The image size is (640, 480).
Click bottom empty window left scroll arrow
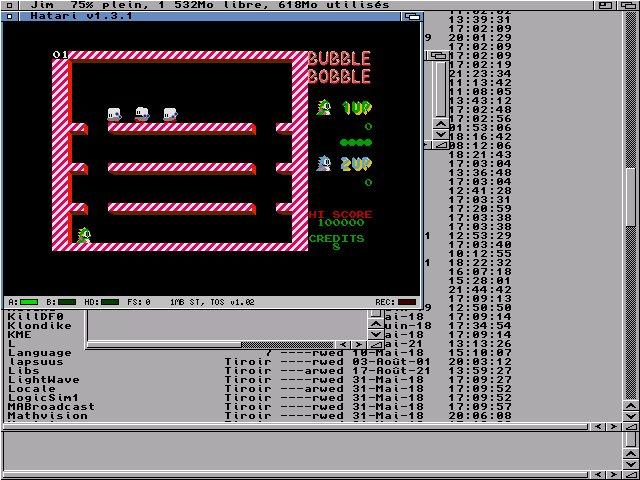[x=598, y=475]
